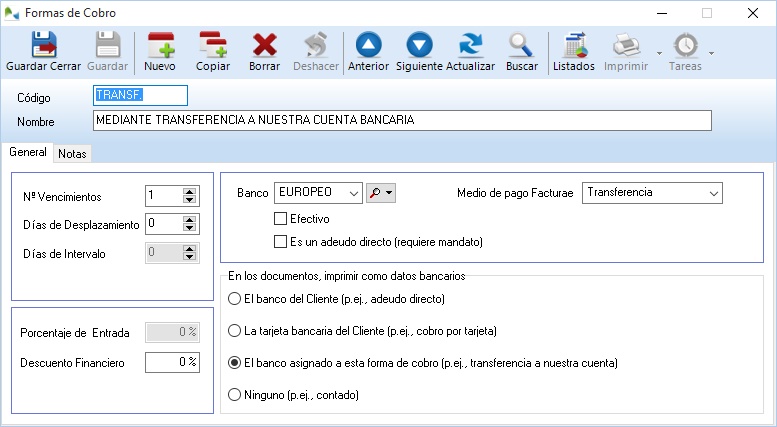Click the Código field TRANSF.
The height and width of the screenshot is (427, 777).
(x=140, y=95)
